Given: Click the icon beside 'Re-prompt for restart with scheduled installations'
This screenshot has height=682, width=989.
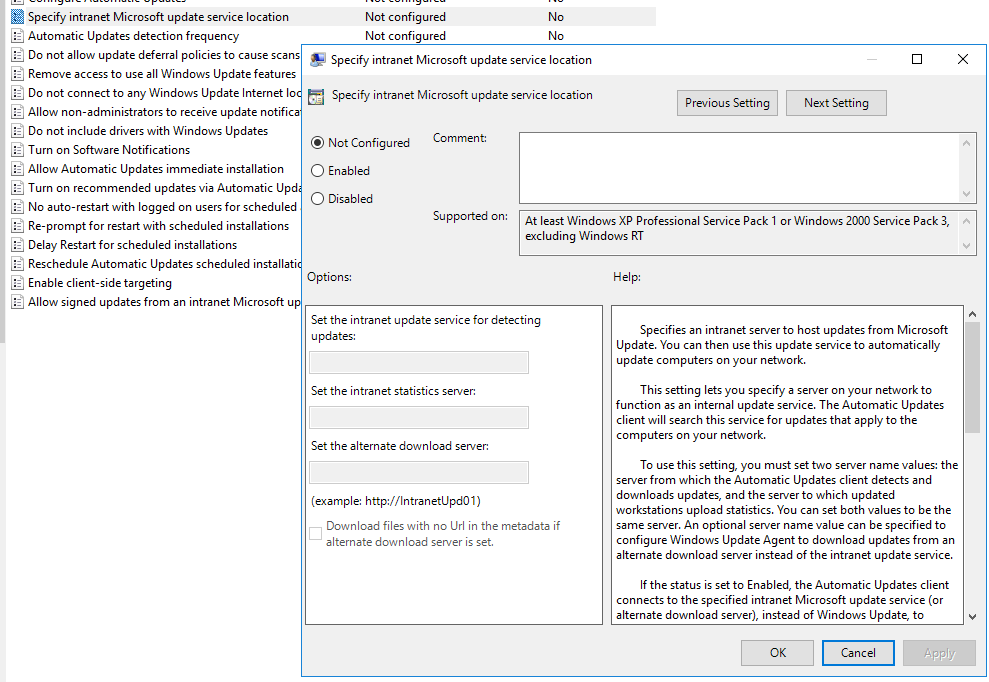Looking at the screenshot, I should (18, 226).
